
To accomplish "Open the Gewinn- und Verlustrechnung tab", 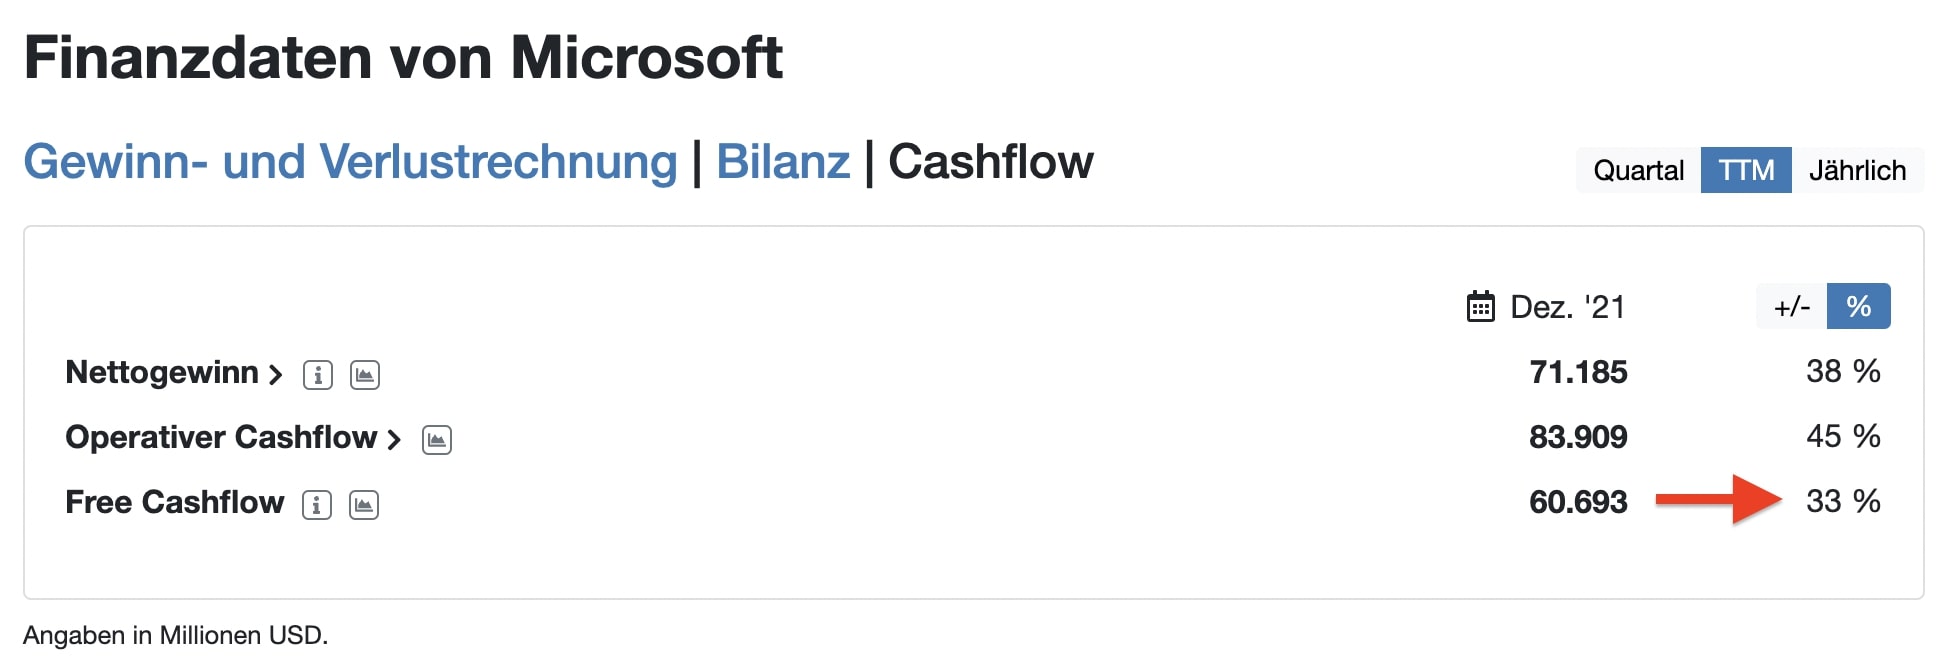I will pyautogui.click(x=350, y=162).
